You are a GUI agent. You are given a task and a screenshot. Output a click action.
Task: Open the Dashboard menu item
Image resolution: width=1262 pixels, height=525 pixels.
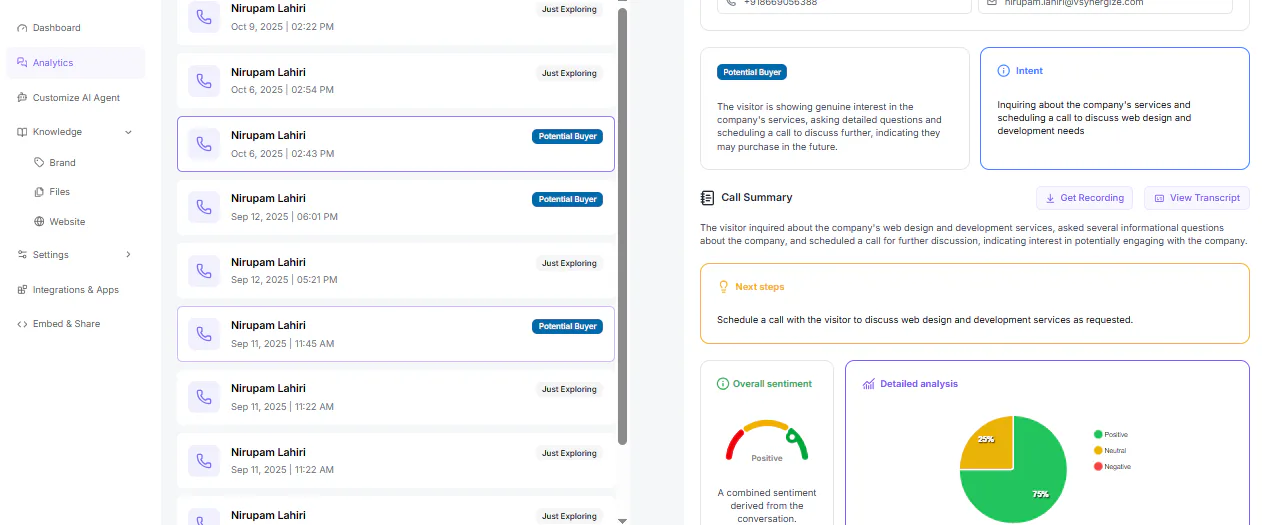click(x=75, y=28)
